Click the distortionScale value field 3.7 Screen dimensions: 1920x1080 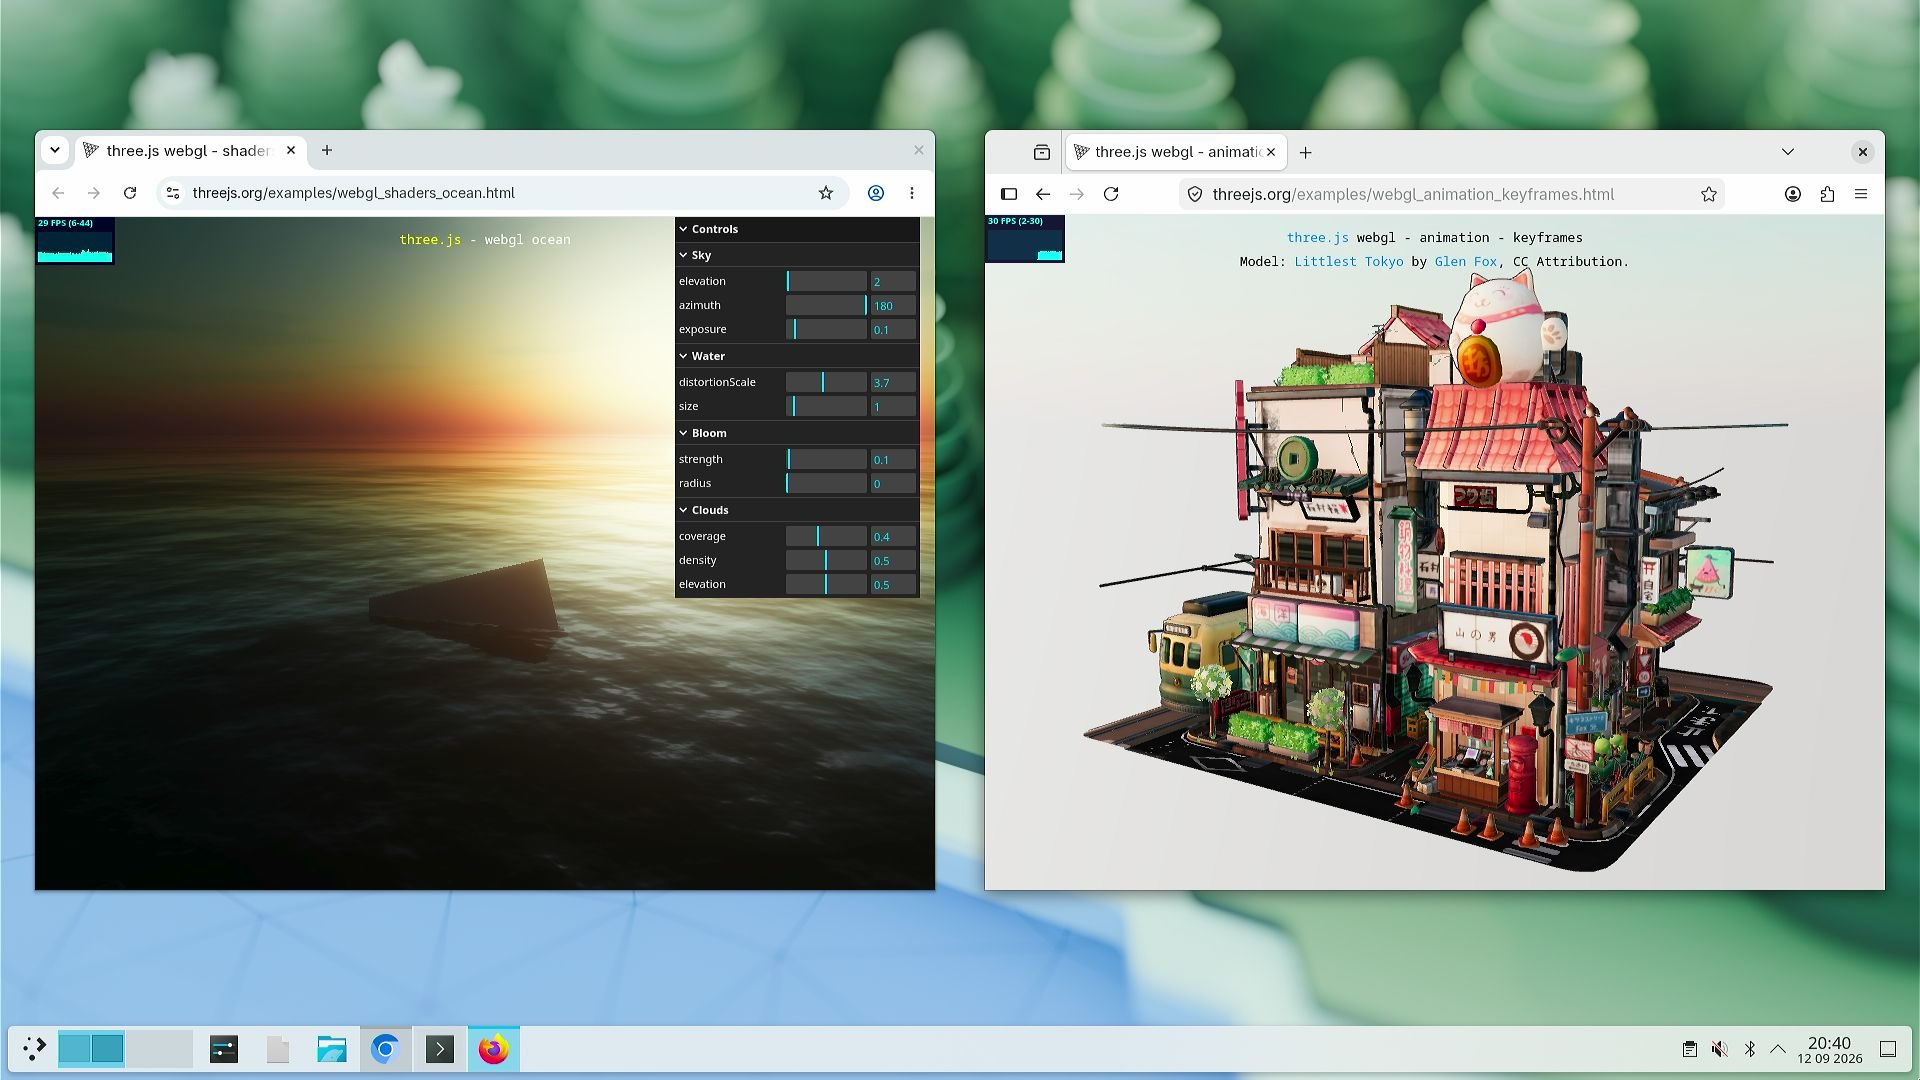(x=893, y=382)
